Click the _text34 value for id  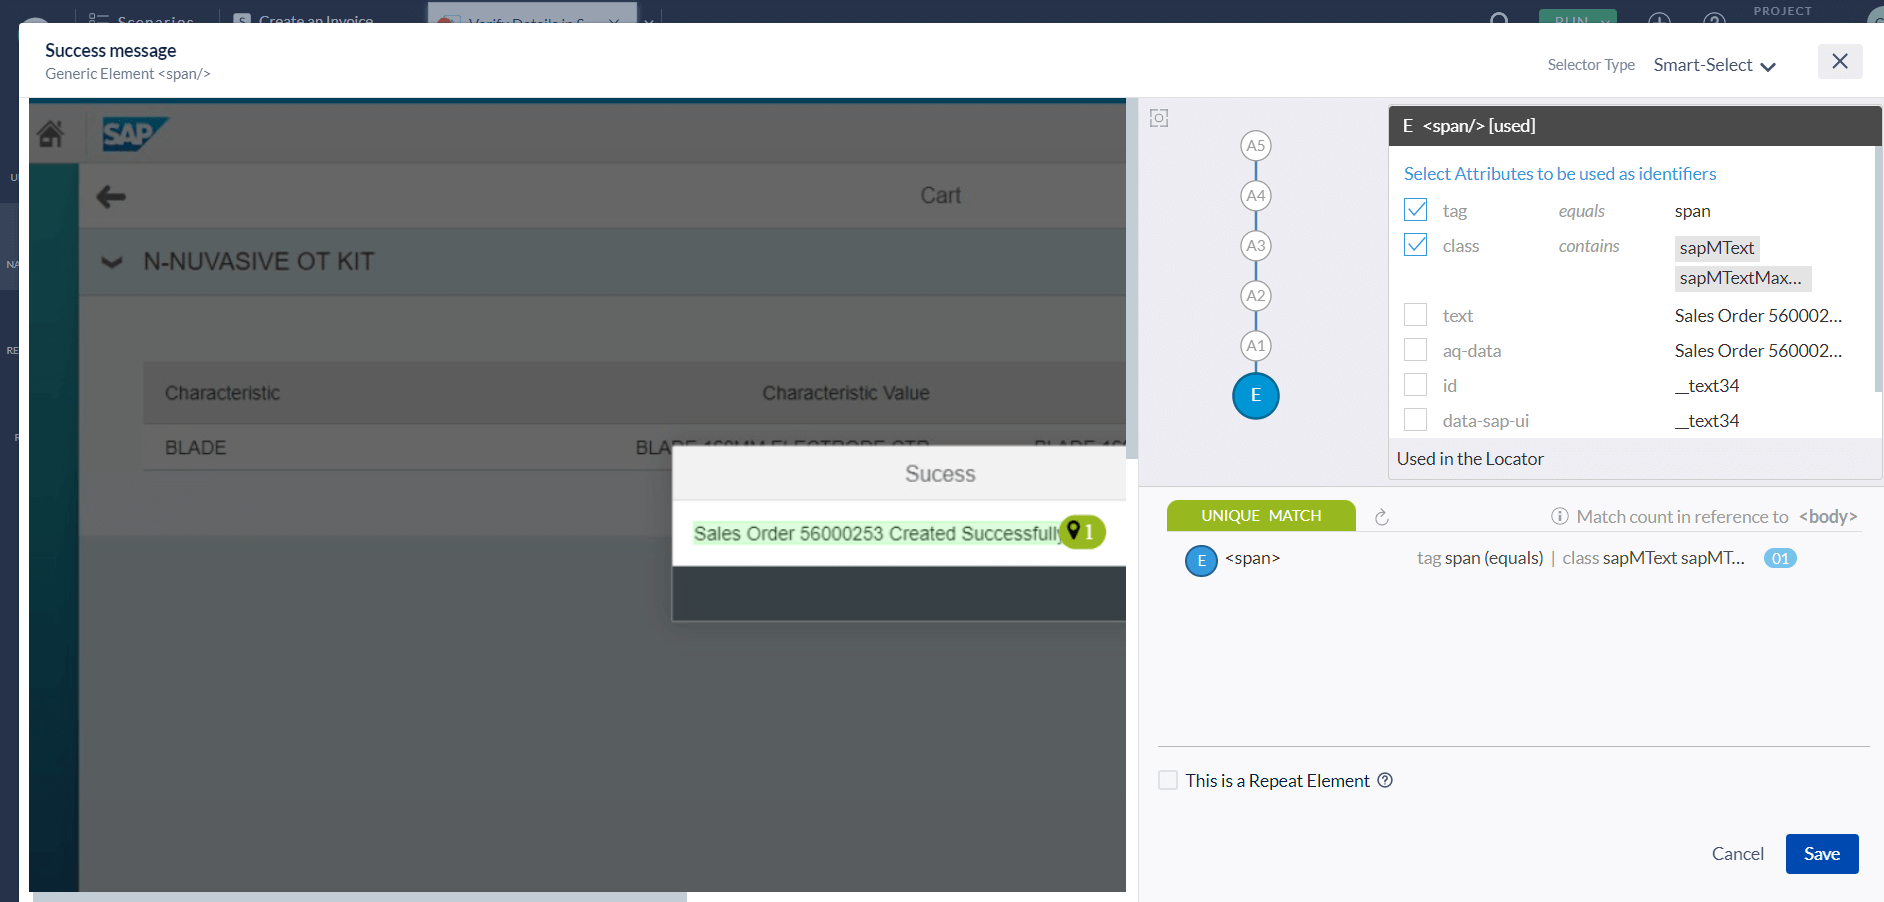pos(1707,386)
